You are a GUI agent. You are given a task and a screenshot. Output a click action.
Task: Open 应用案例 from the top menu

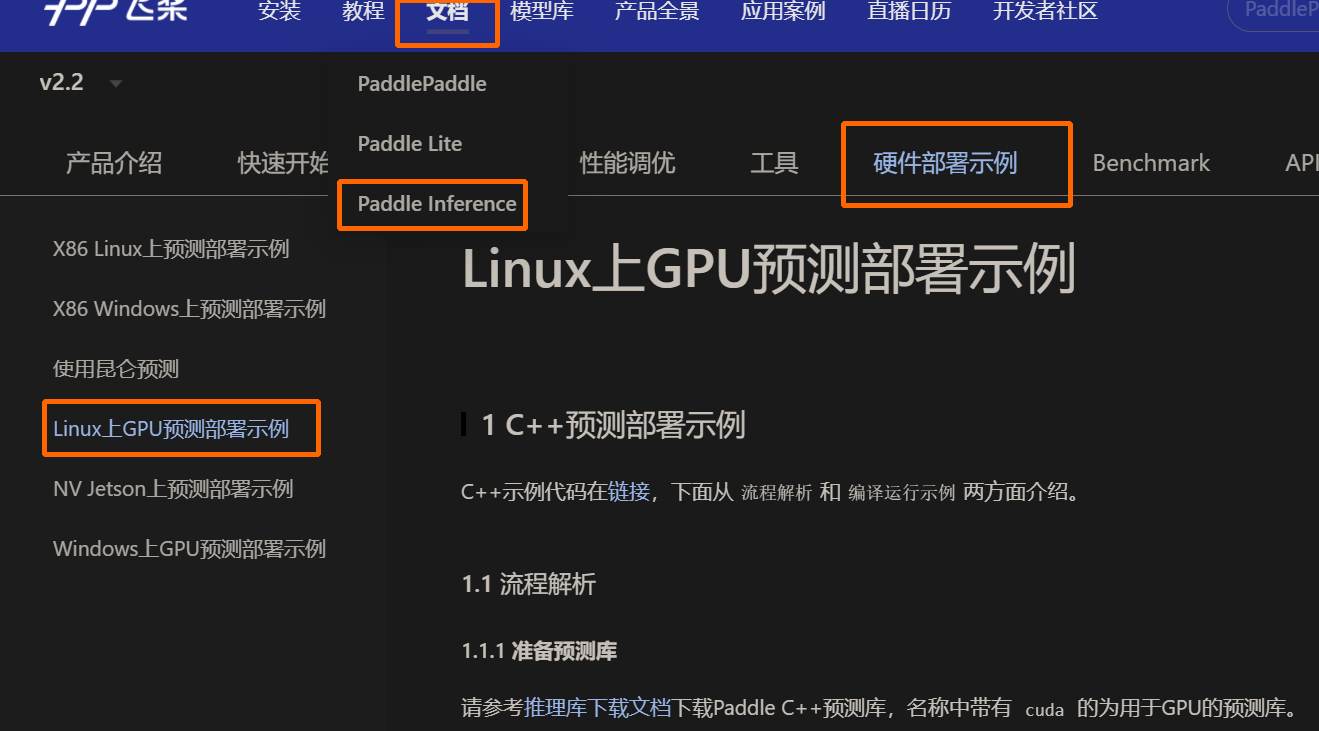[x=782, y=13]
